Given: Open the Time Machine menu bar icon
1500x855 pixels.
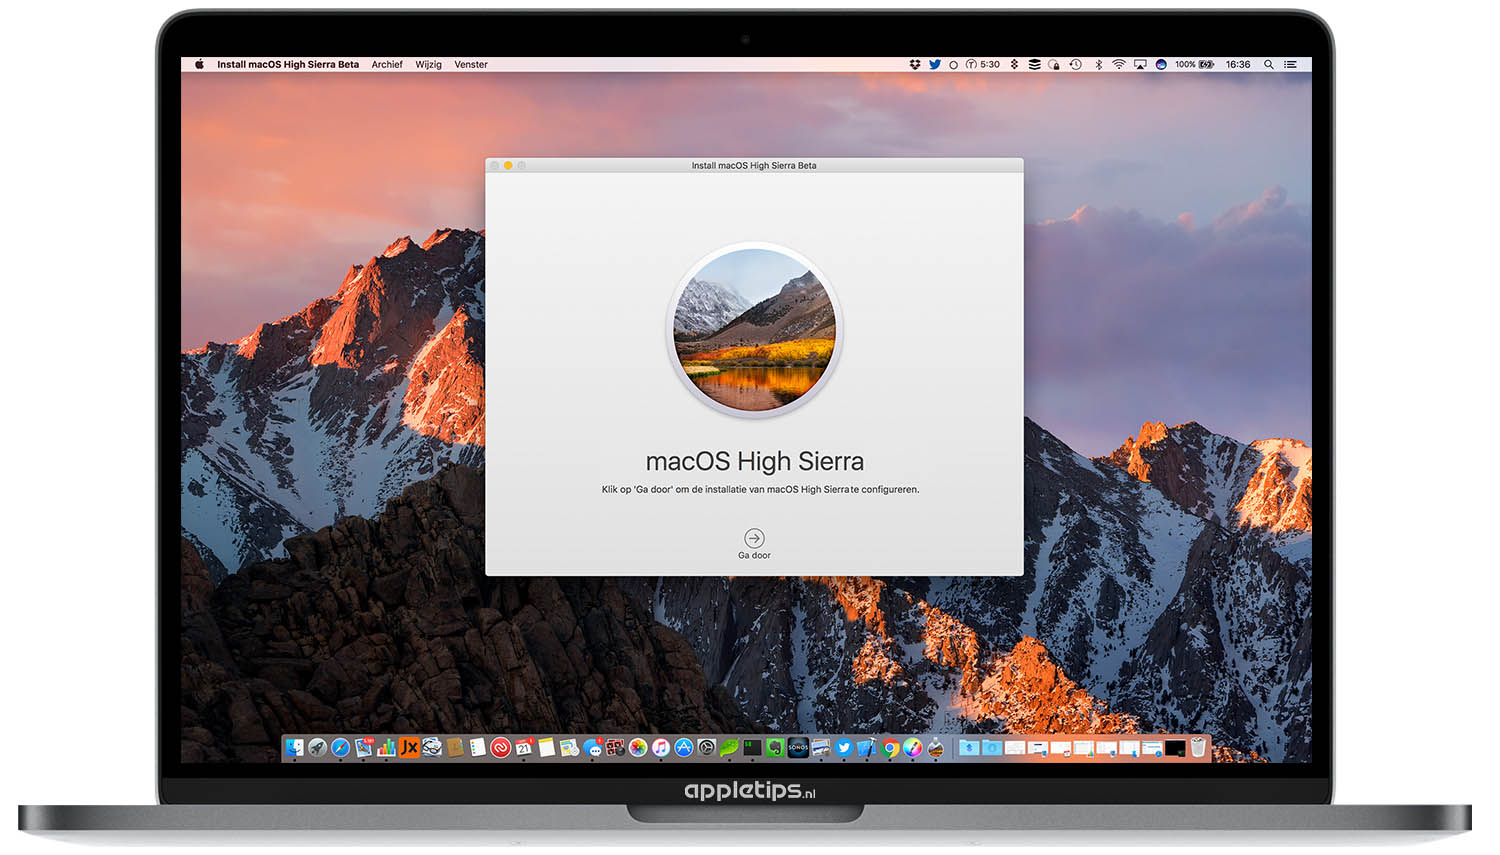Looking at the screenshot, I should (1076, 65).
